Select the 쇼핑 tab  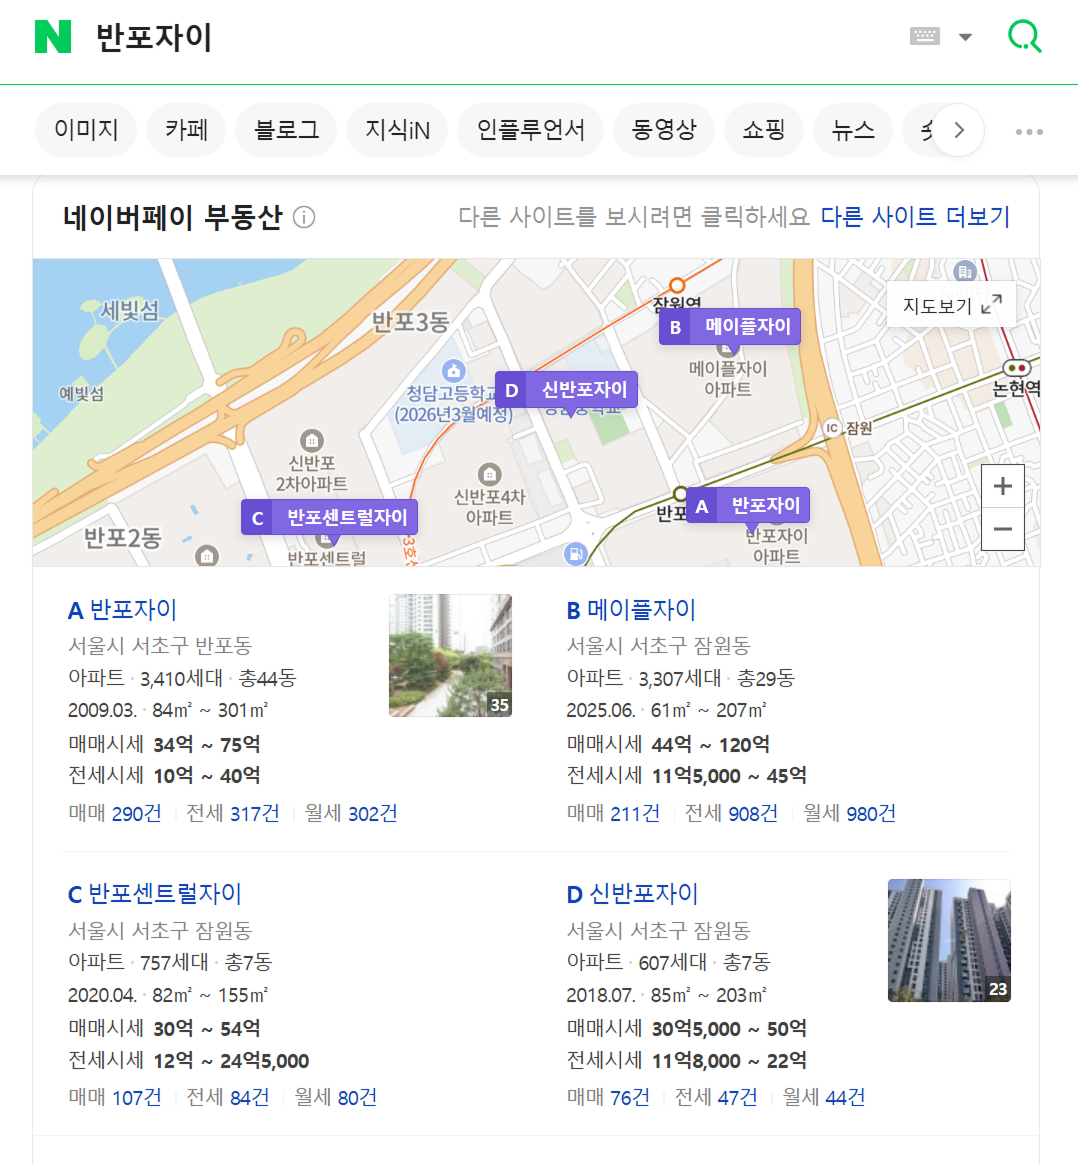764,130
